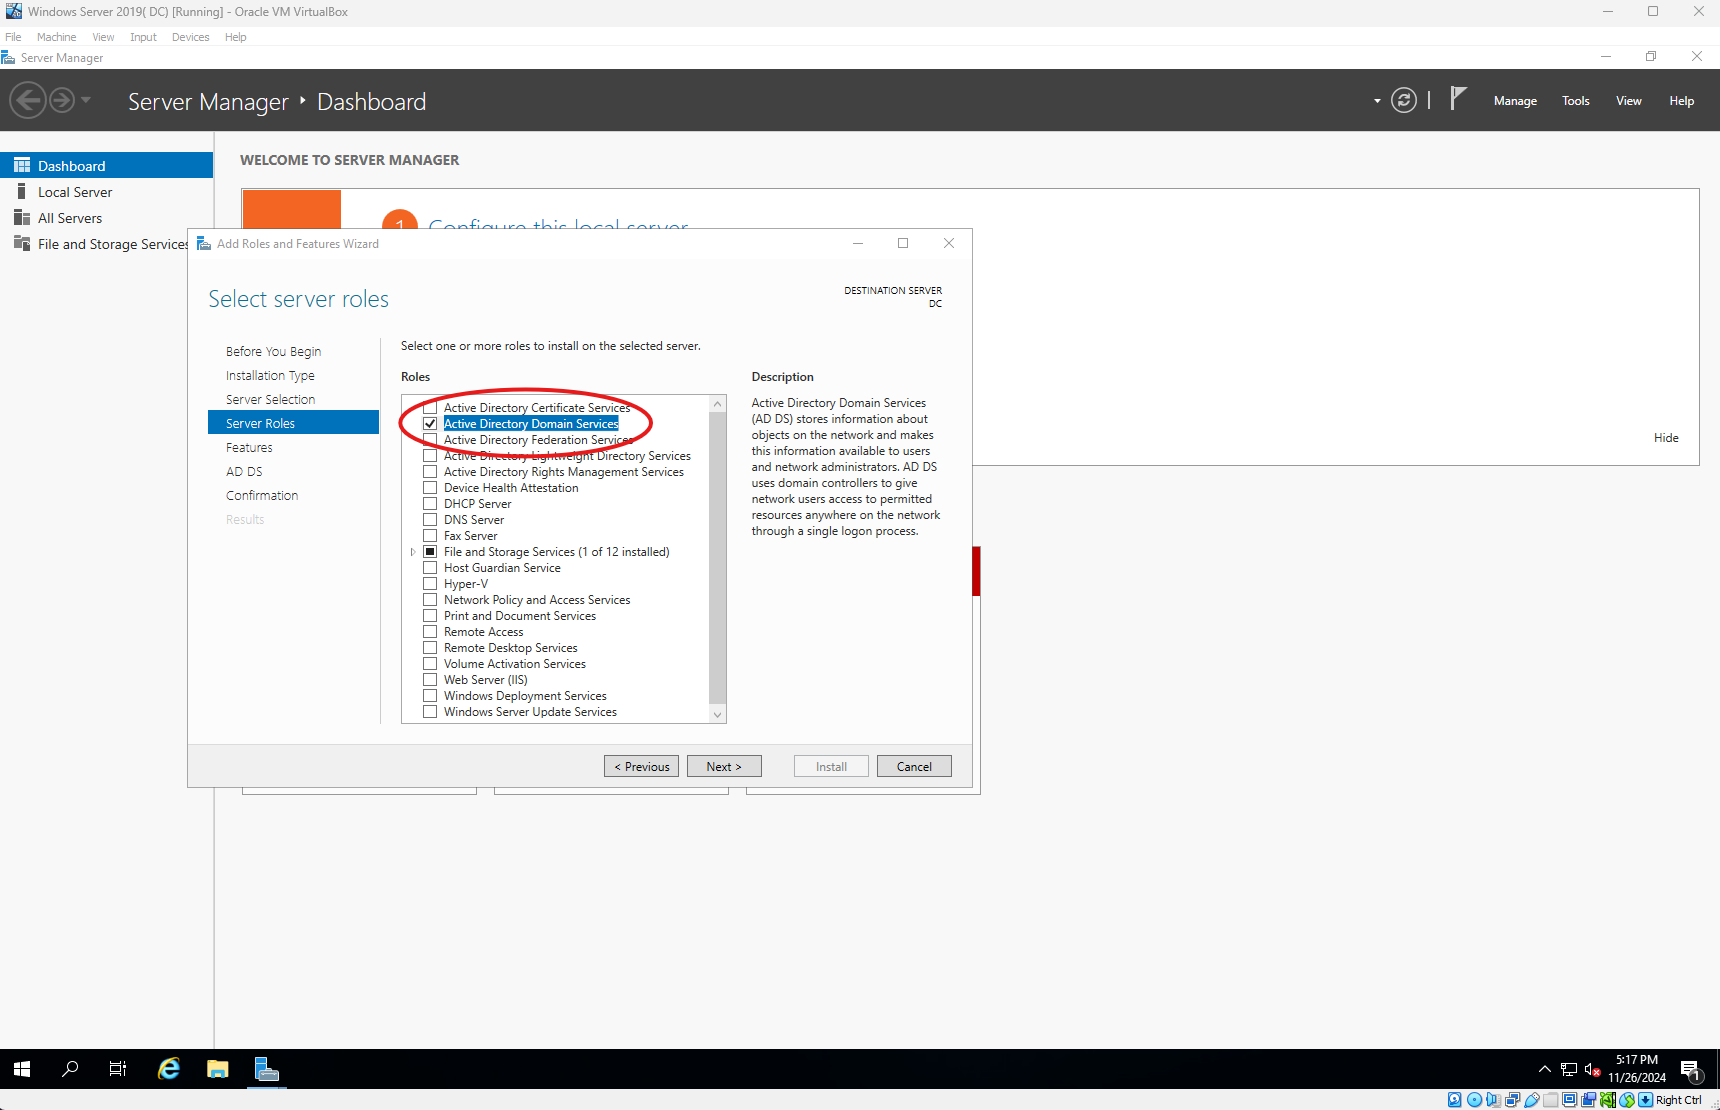This screenshot has width=1720, height=1110.
Task: Click the Previous button in wizard
Action: point(641,766)
